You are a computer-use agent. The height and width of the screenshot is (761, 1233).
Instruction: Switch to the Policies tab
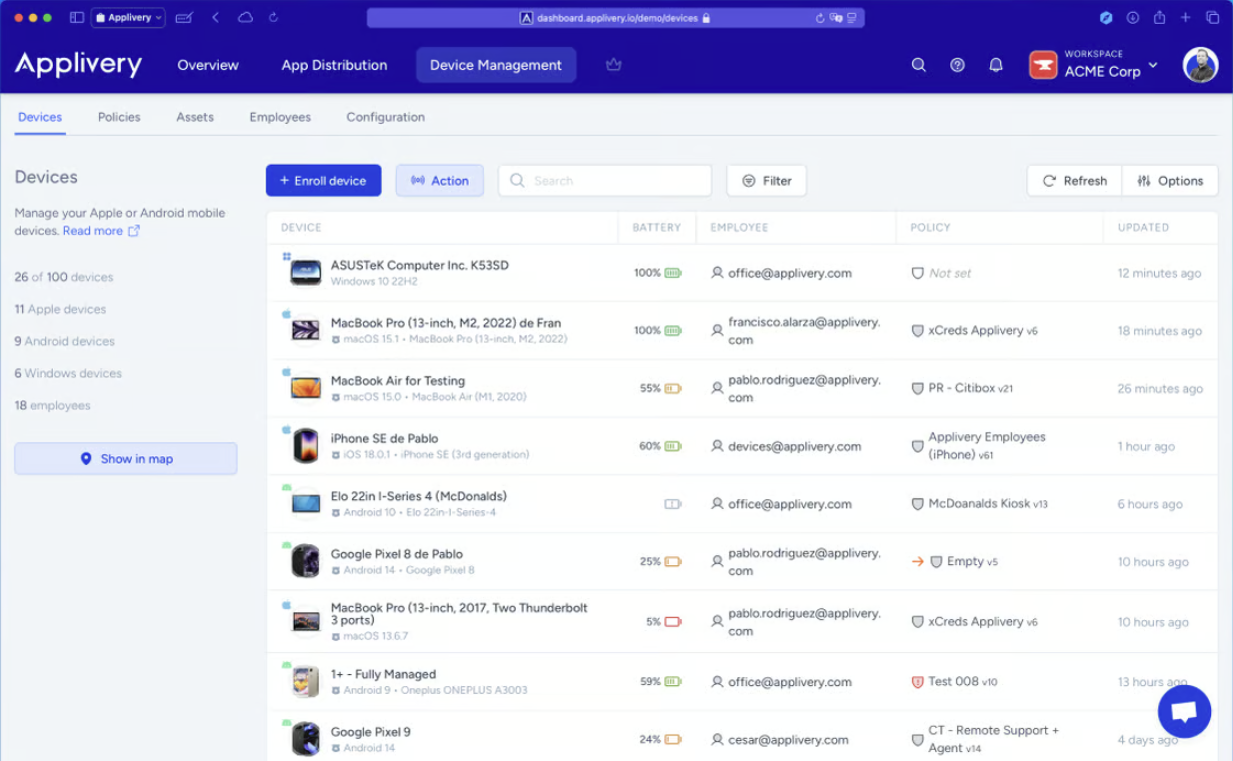(119, 117)
